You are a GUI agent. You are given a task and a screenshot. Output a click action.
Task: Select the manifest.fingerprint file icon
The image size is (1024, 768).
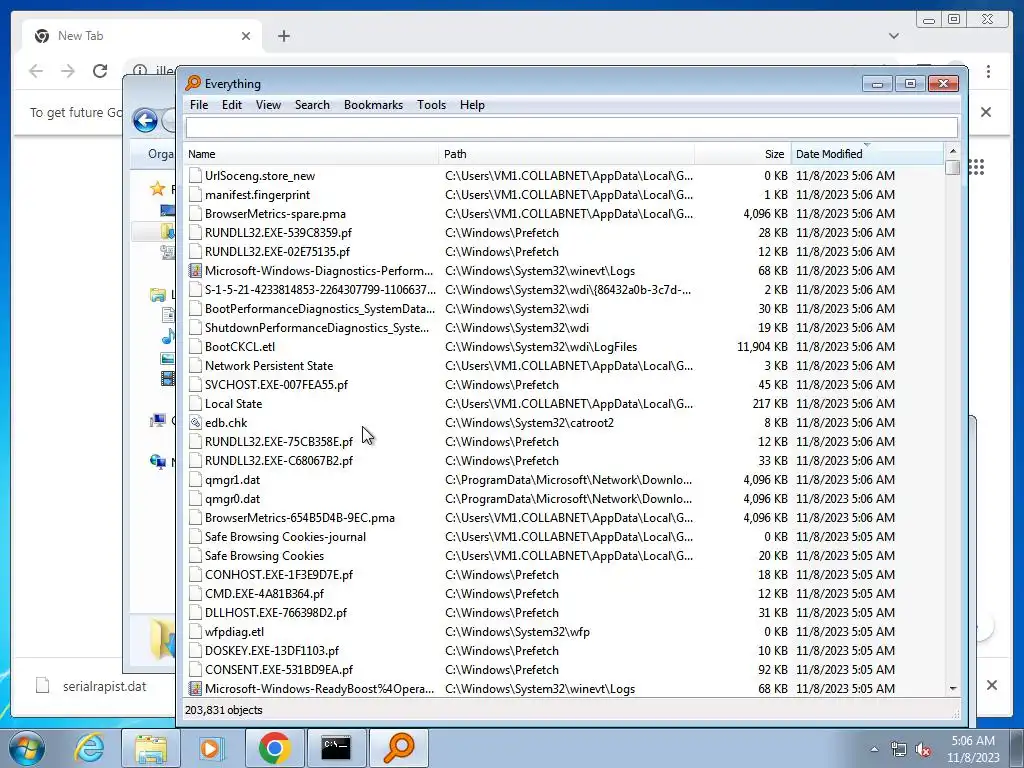coord(195,195)
